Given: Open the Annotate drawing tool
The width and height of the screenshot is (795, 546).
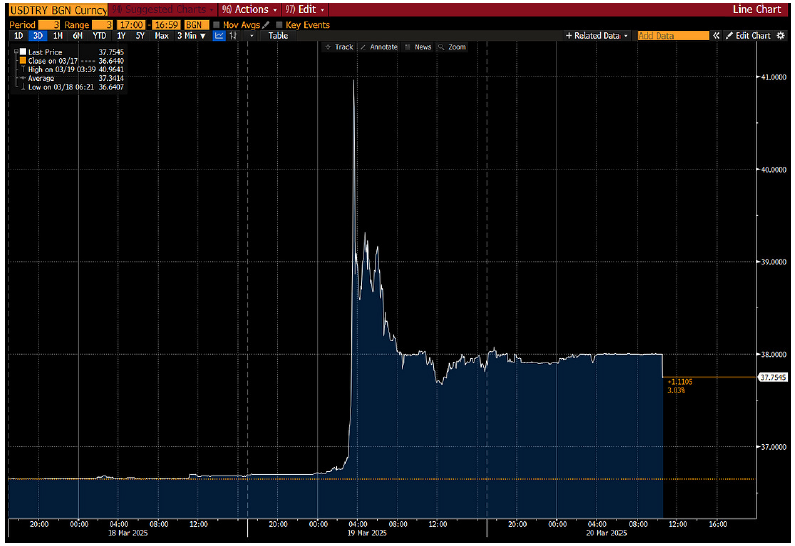Looking at the screenshot, I should pyautogui.click(x=379, y=47).
